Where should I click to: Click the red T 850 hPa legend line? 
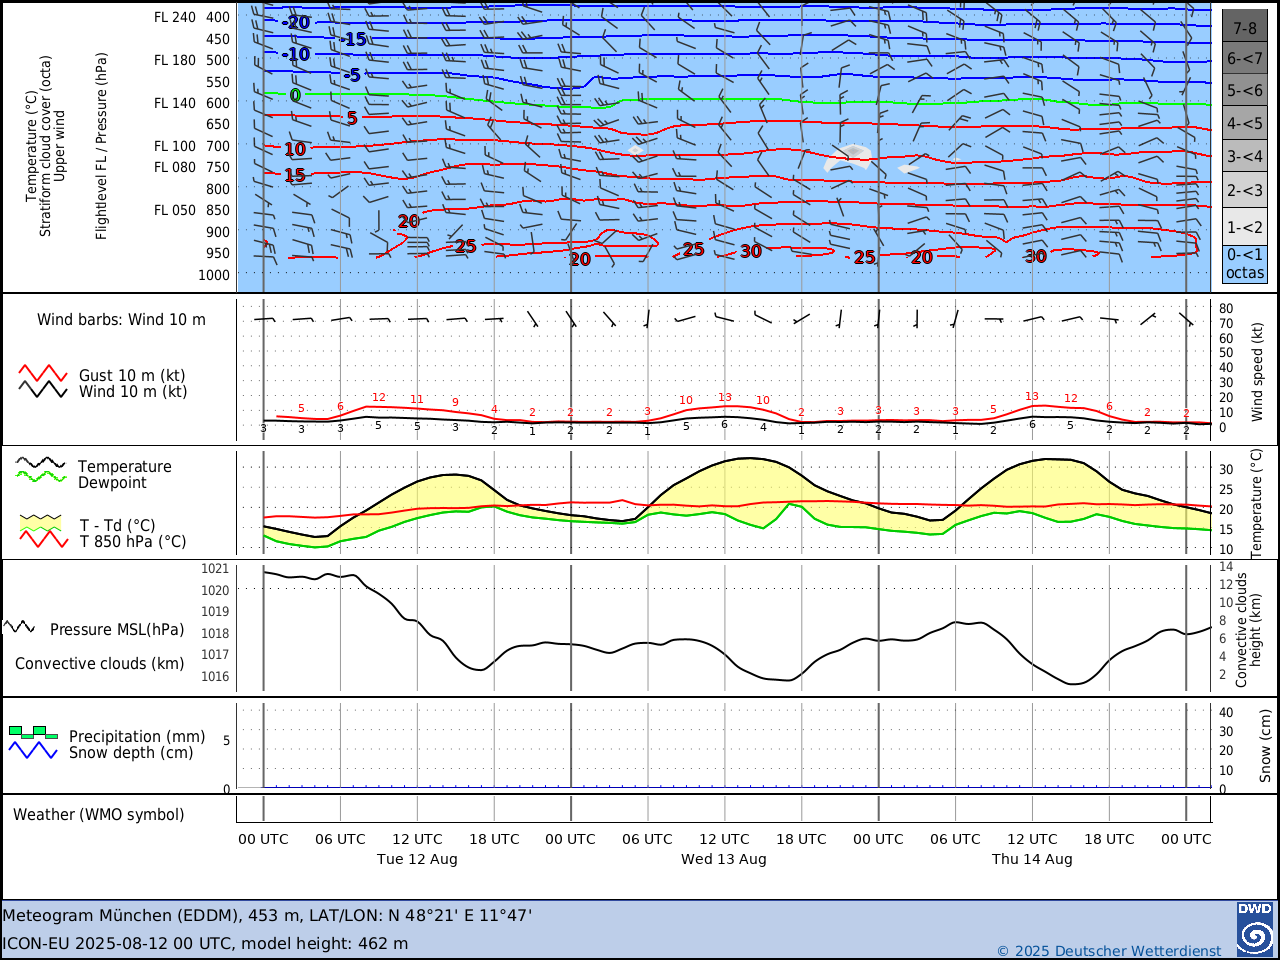(44, 539)
